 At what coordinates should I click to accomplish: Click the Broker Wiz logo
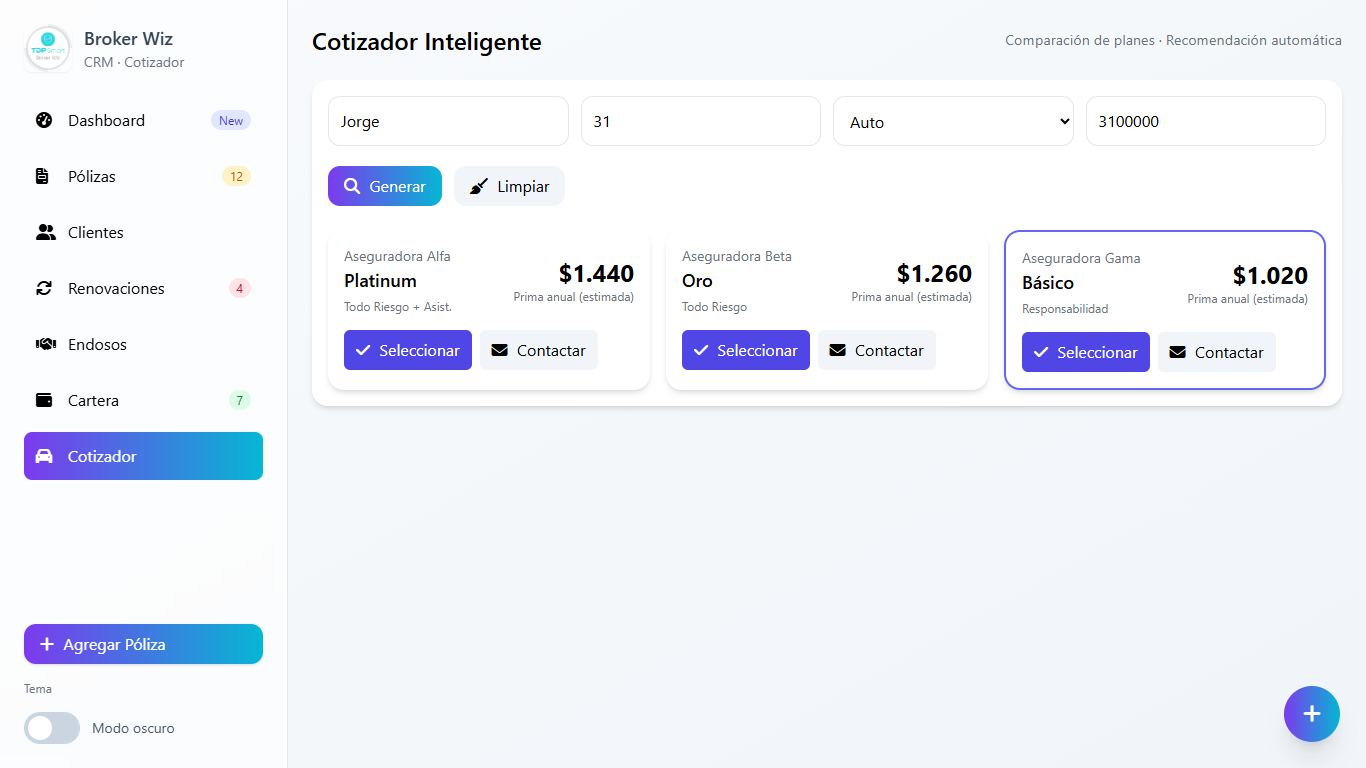tap(47, 49)
